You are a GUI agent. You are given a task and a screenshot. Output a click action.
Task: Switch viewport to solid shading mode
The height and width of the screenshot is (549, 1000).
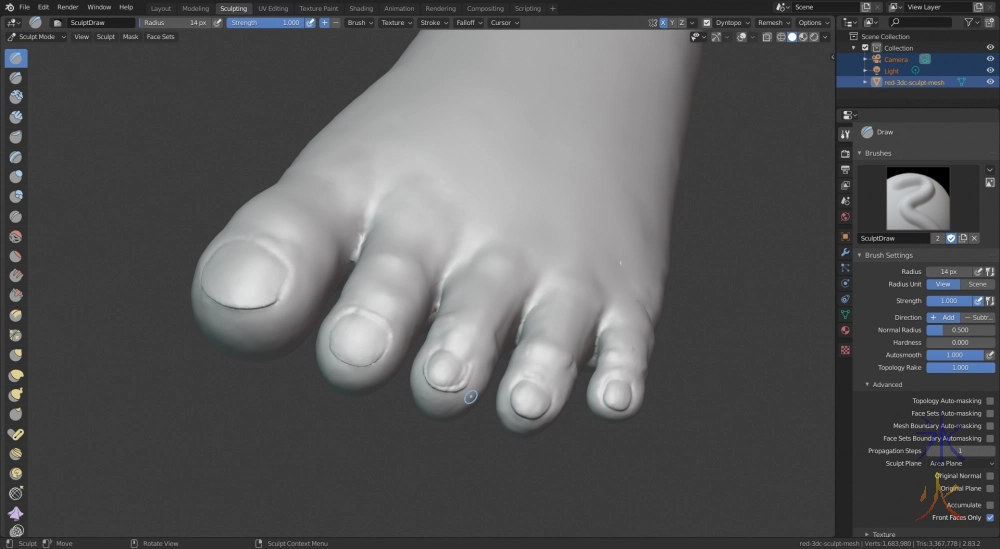pos(792,37)
